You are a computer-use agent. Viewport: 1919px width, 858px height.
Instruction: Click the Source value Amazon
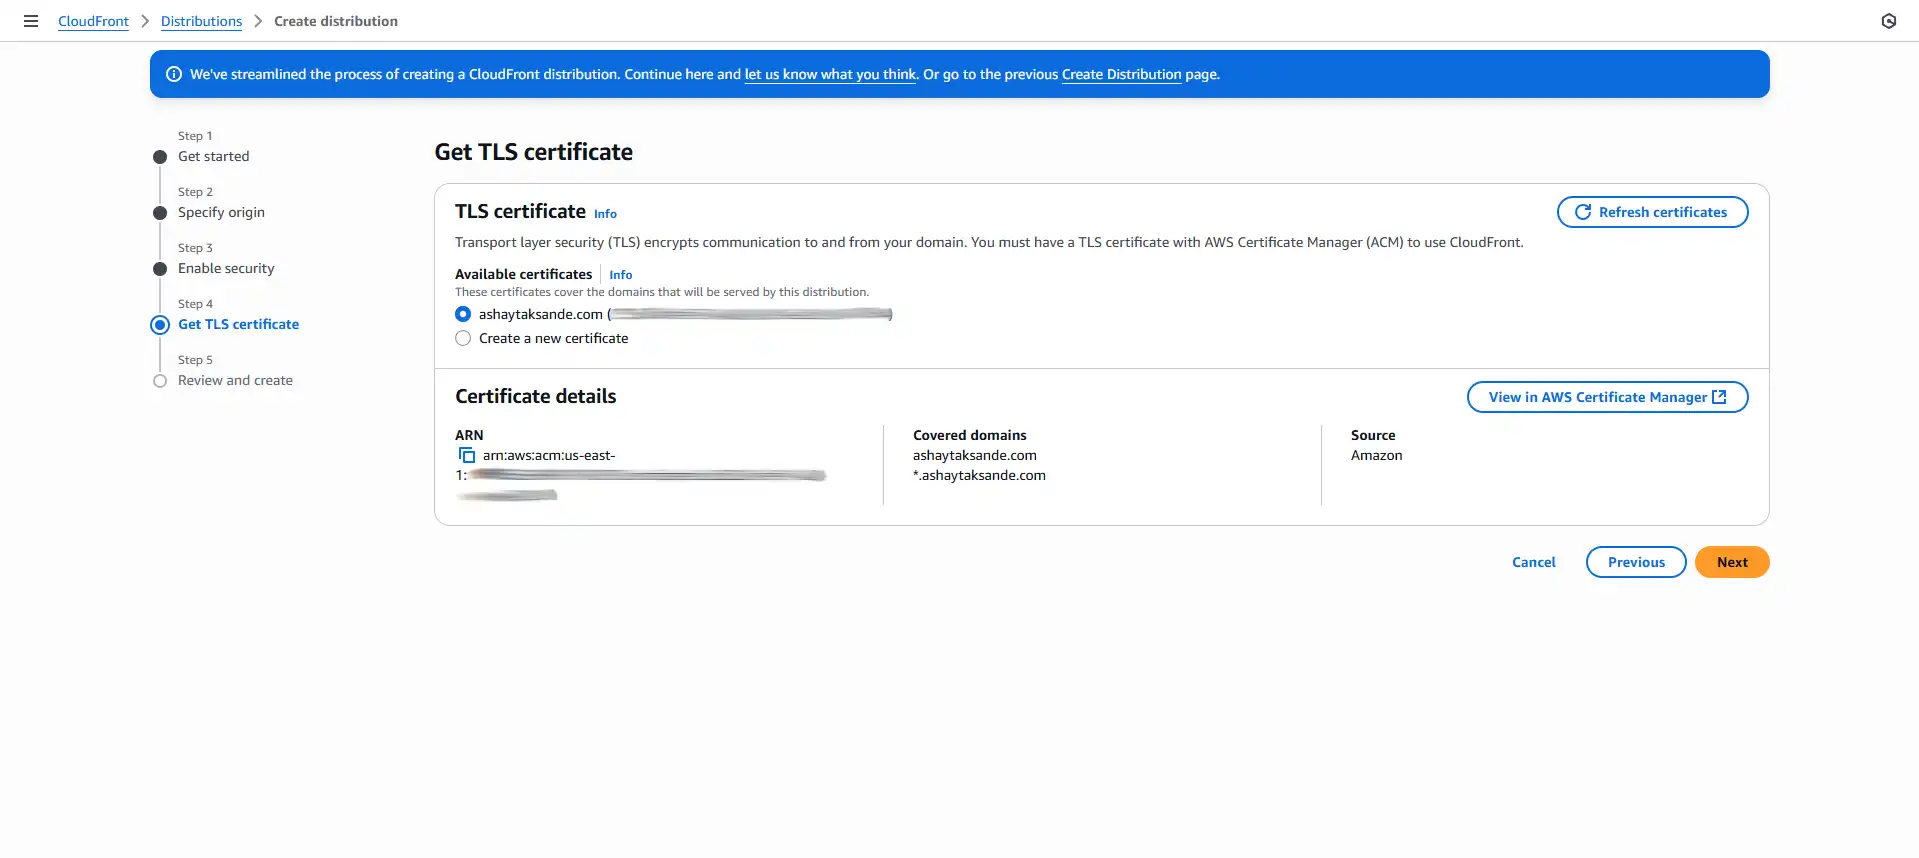click(1376, 455)
